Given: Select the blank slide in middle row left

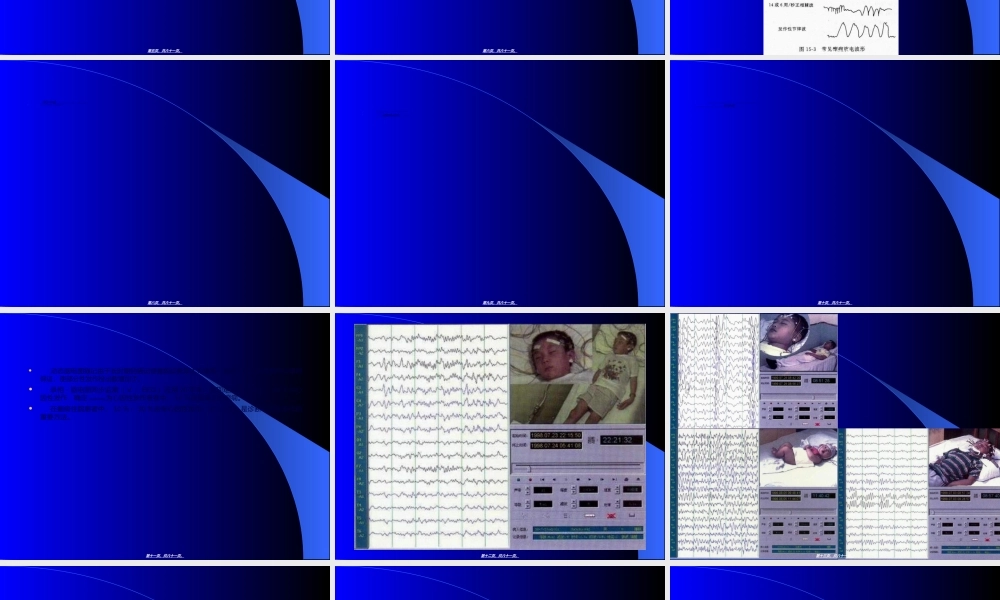Looking at the screenshot, I should point(164,183).
